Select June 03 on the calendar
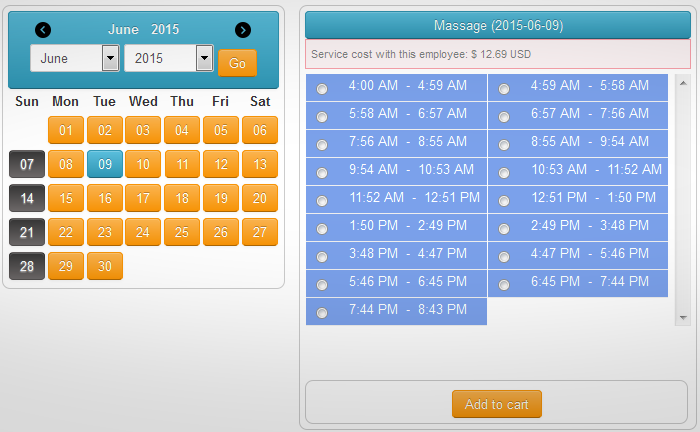The height and width of the screenshot is (432, 700). click(143, 130)
